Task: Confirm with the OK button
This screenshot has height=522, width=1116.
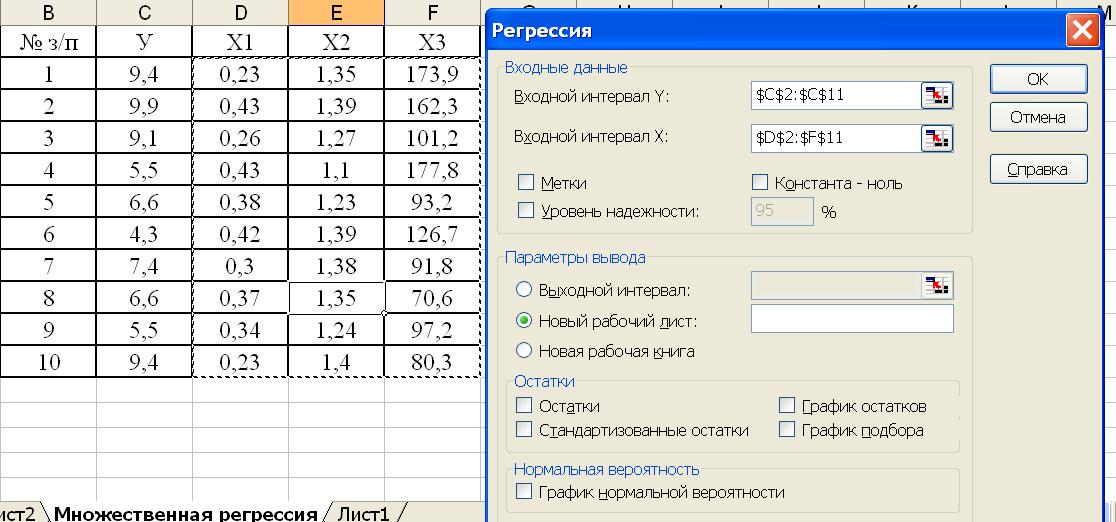Action: pyautogui.click(x=1038, y=79)
